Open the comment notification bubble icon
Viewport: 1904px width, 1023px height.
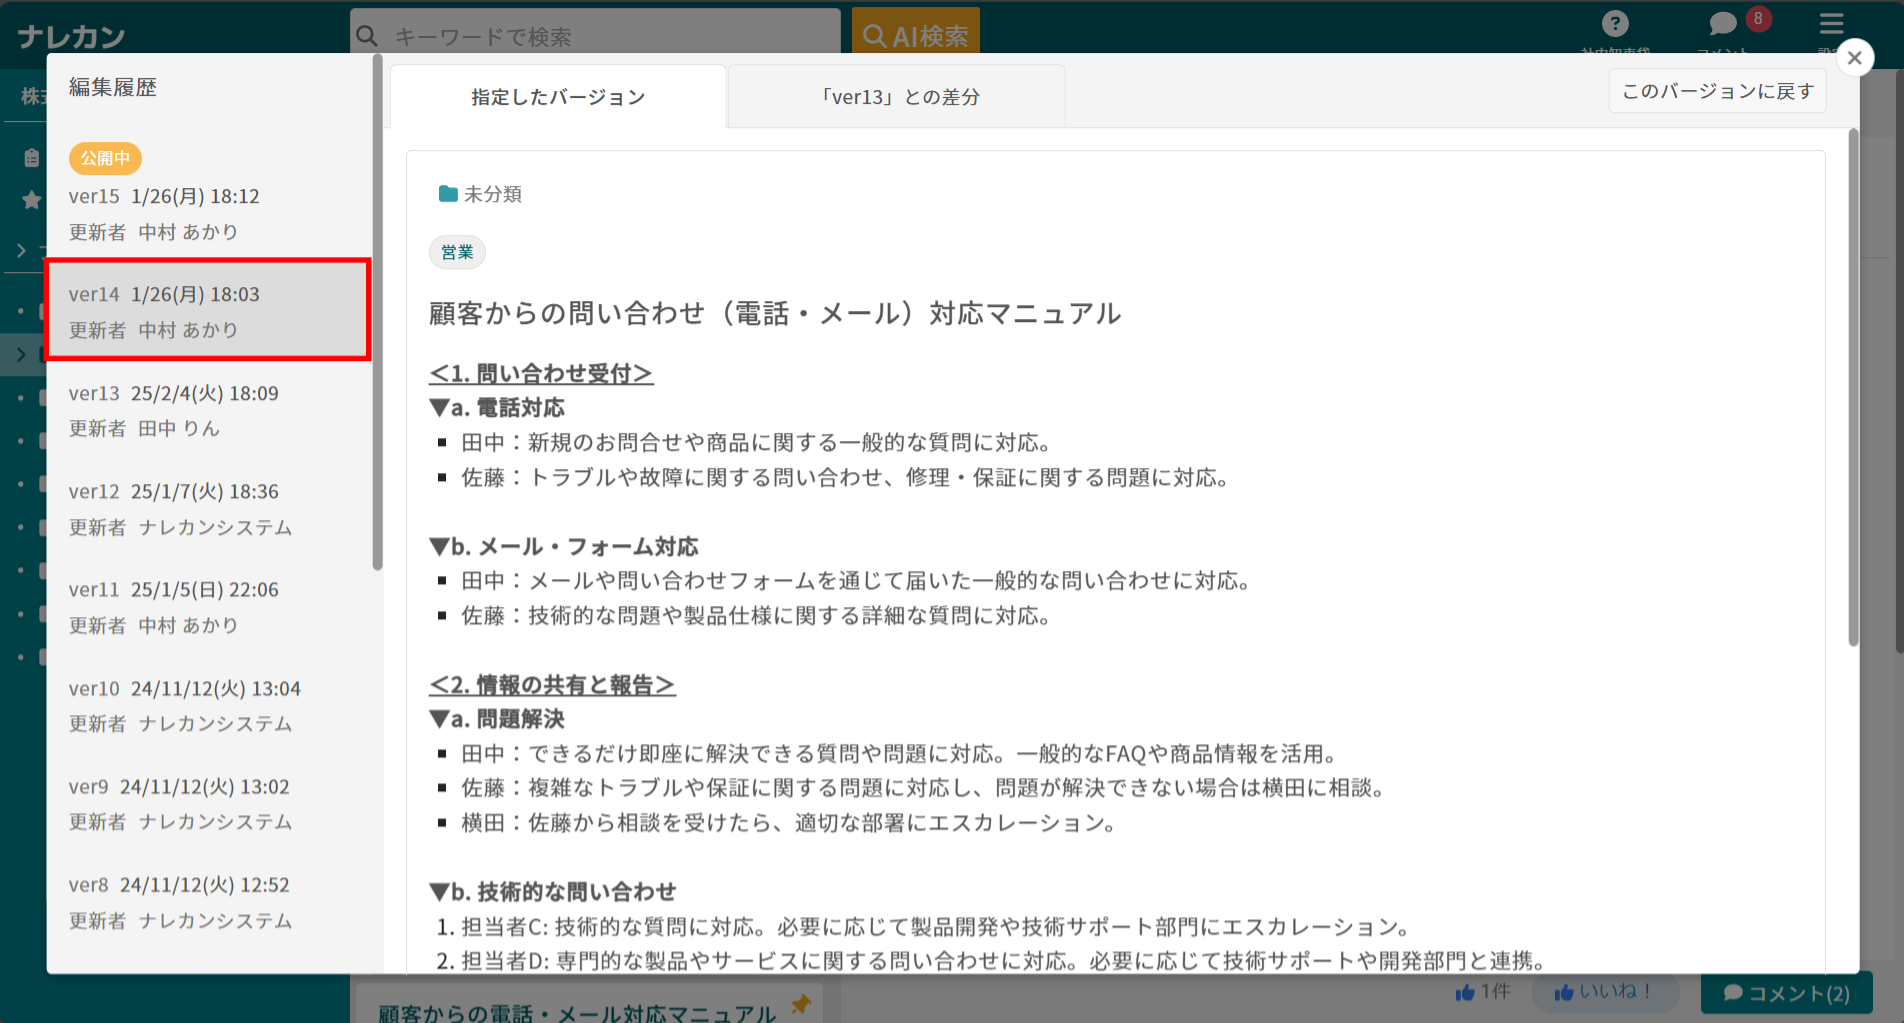coord(1721,23)
